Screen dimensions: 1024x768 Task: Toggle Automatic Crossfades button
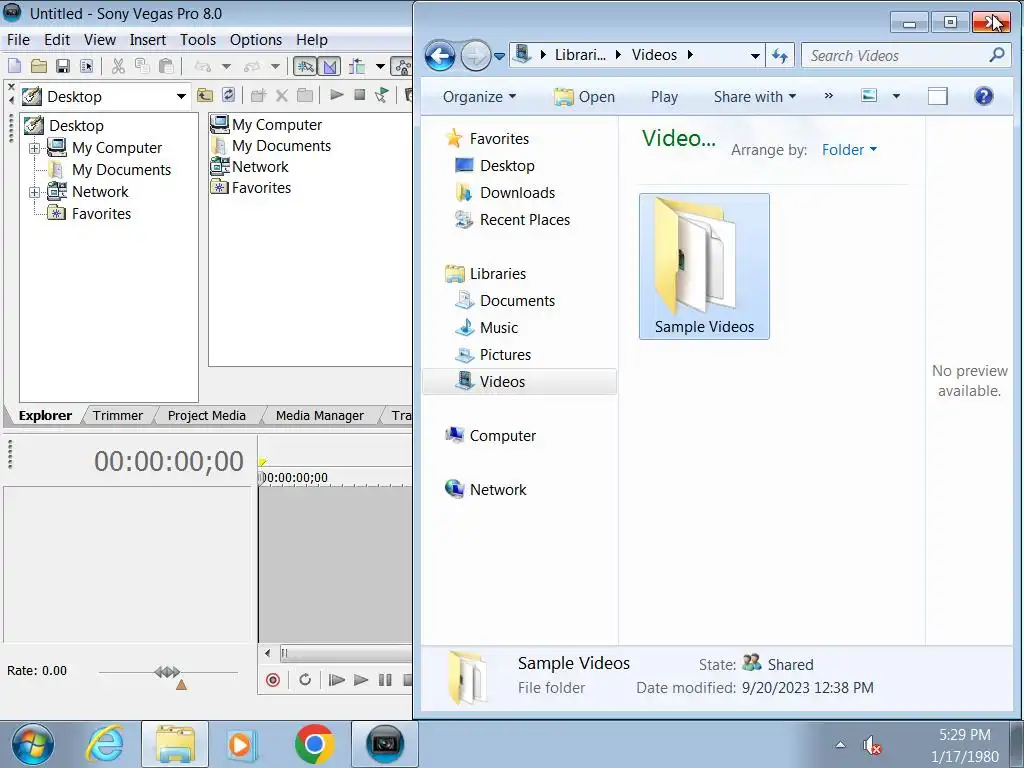click(x=329, y=66)
